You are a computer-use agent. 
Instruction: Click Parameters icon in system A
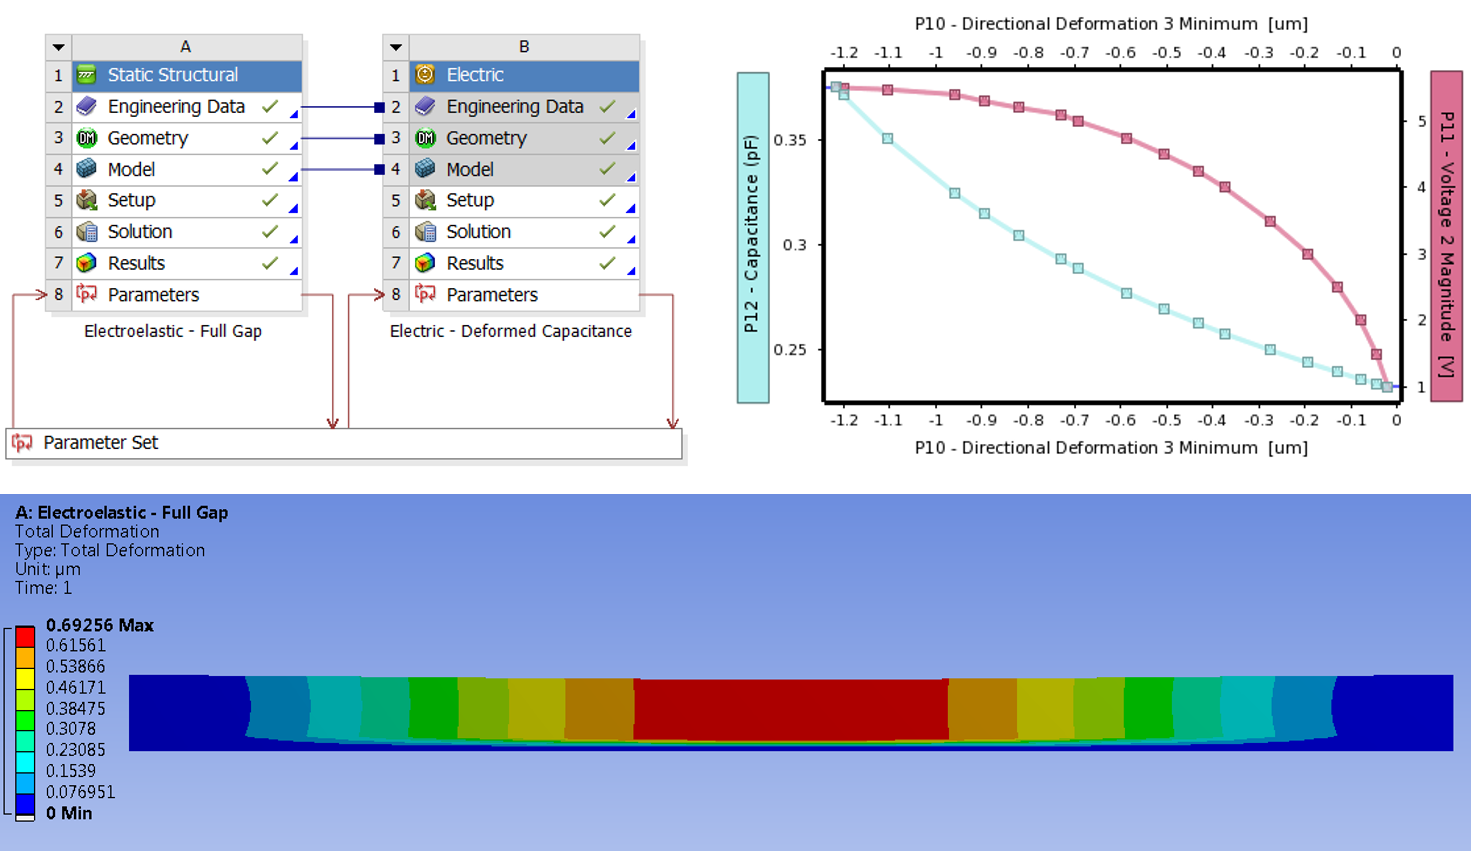click(x=87, y=294)
